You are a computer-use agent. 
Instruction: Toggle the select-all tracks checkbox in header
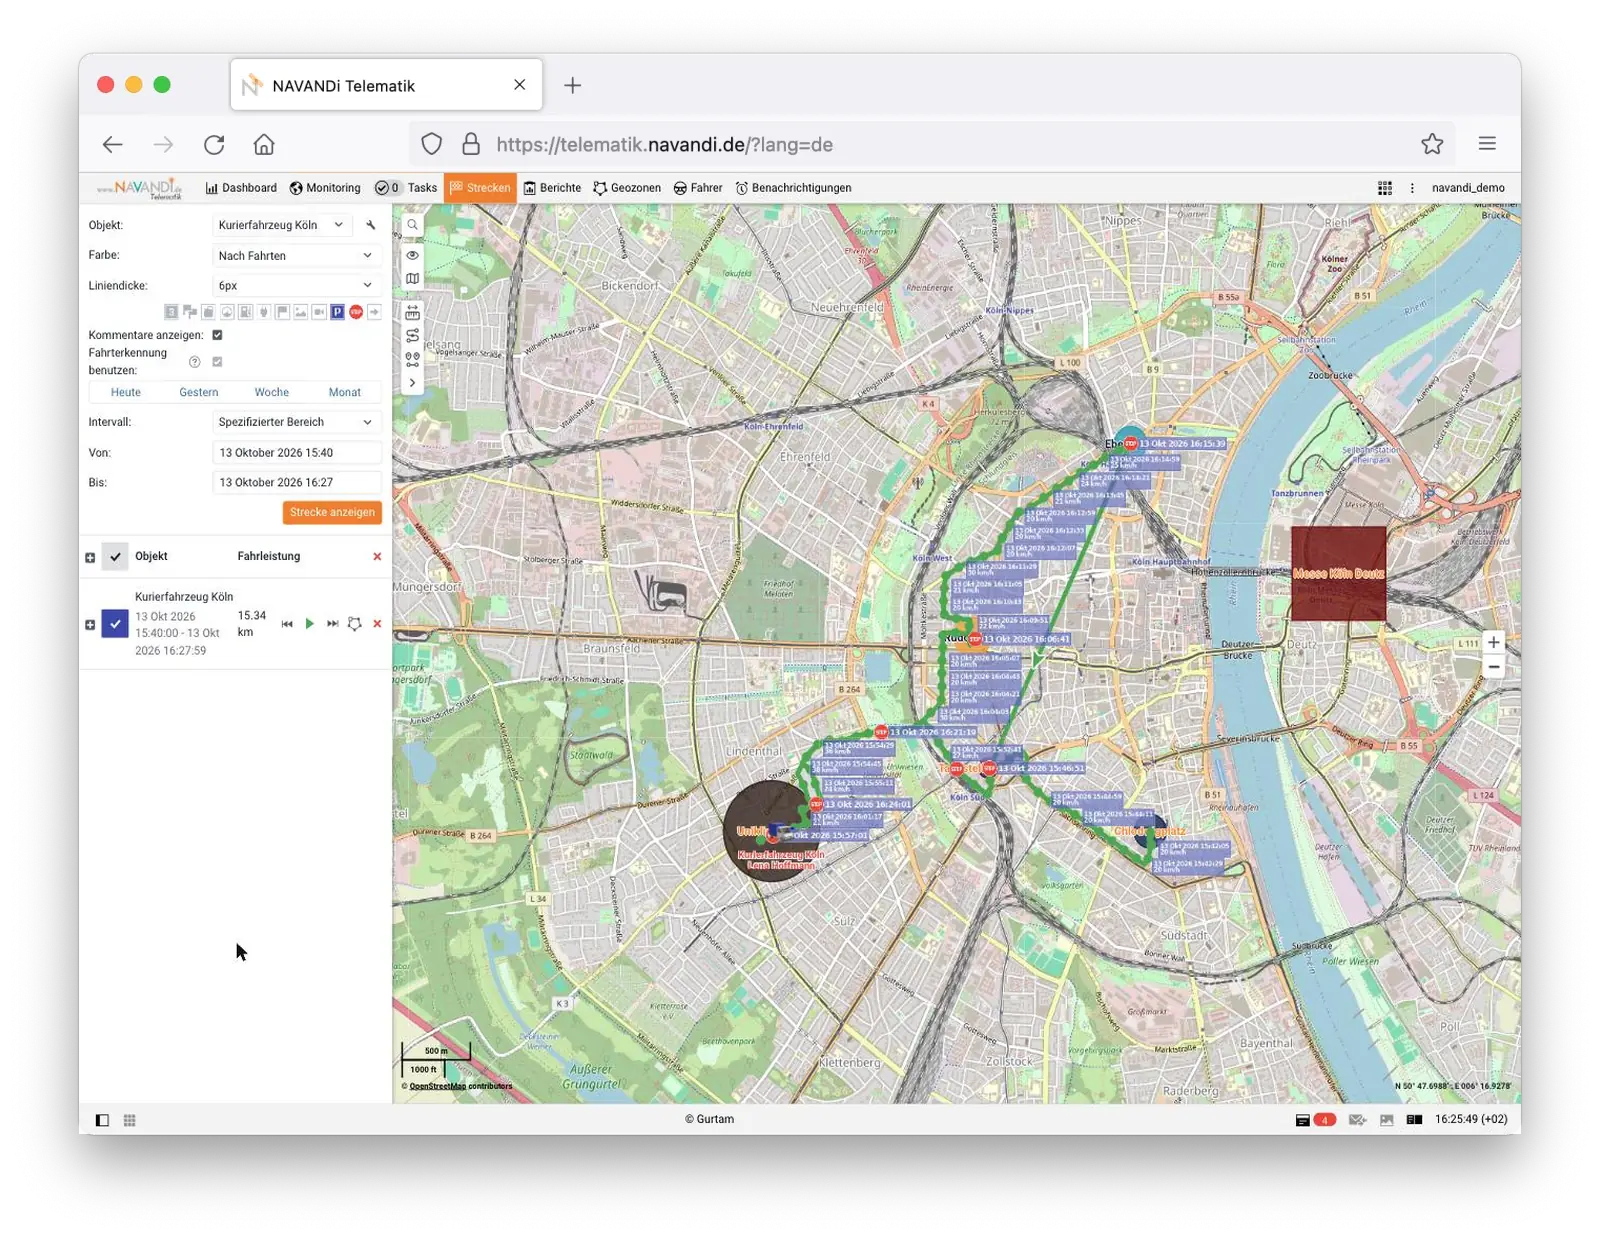point(116,556)
